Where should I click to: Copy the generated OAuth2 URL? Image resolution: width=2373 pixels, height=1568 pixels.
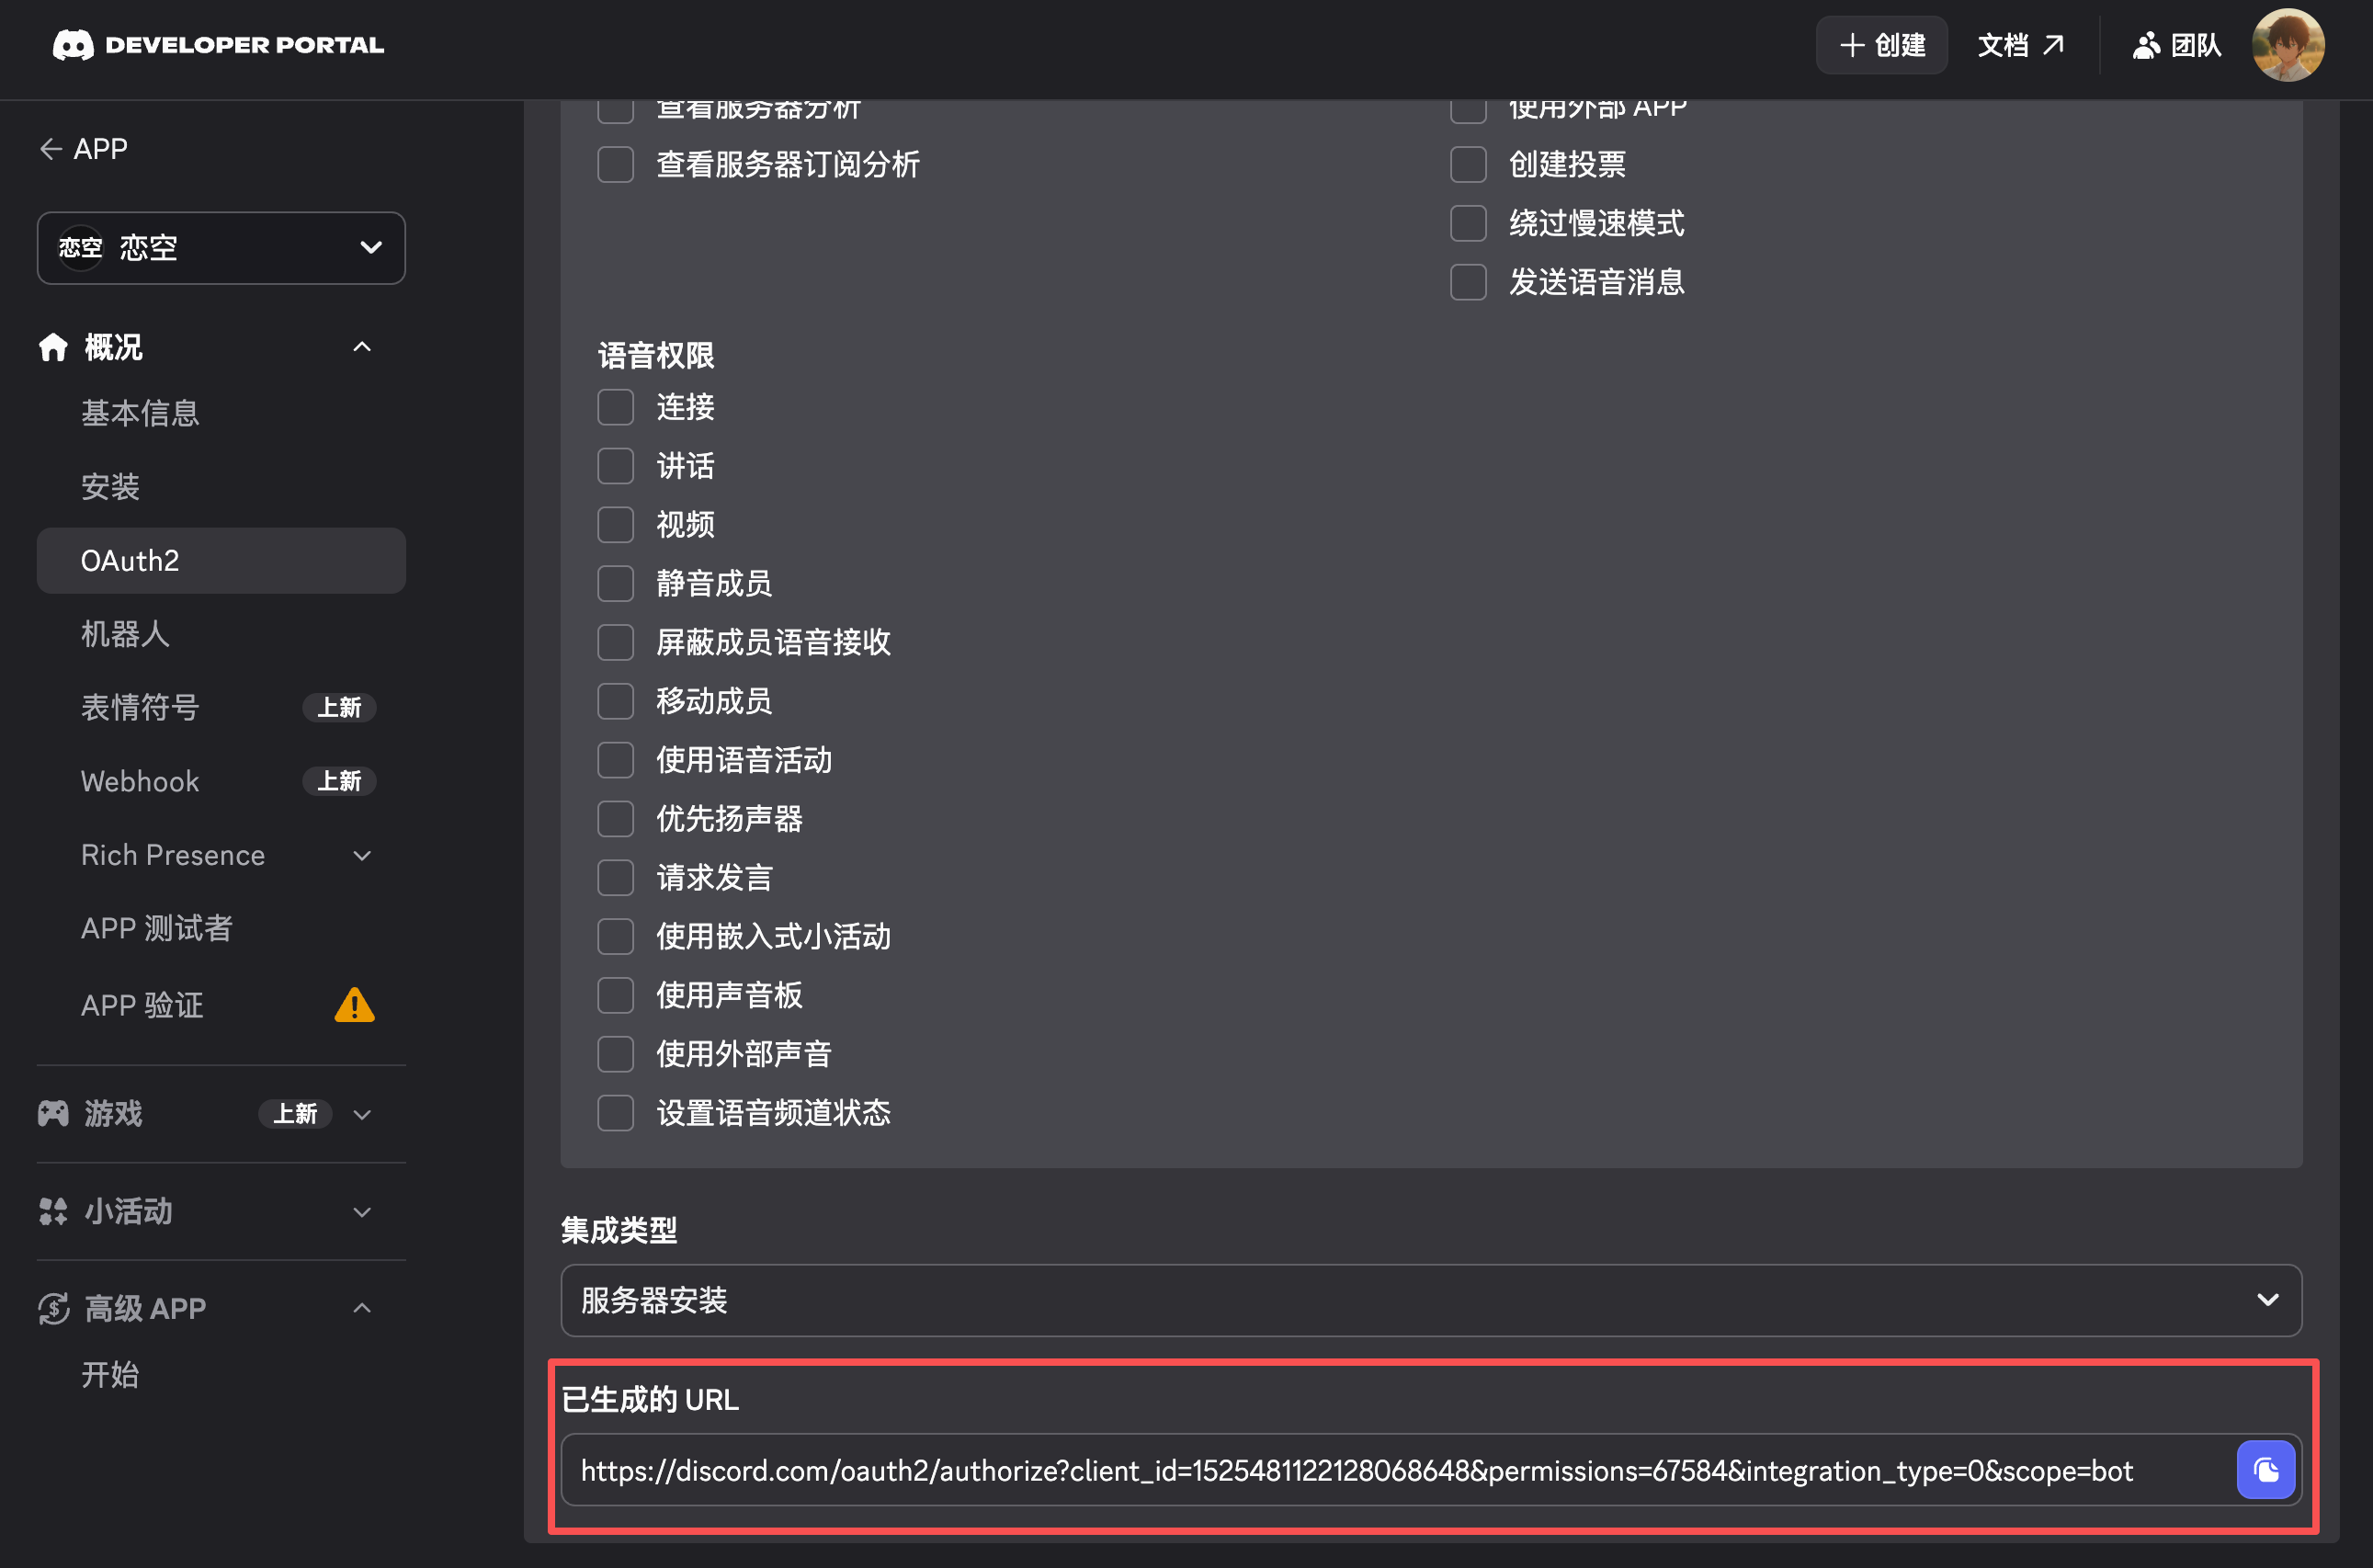(x=2265, y=1470)
